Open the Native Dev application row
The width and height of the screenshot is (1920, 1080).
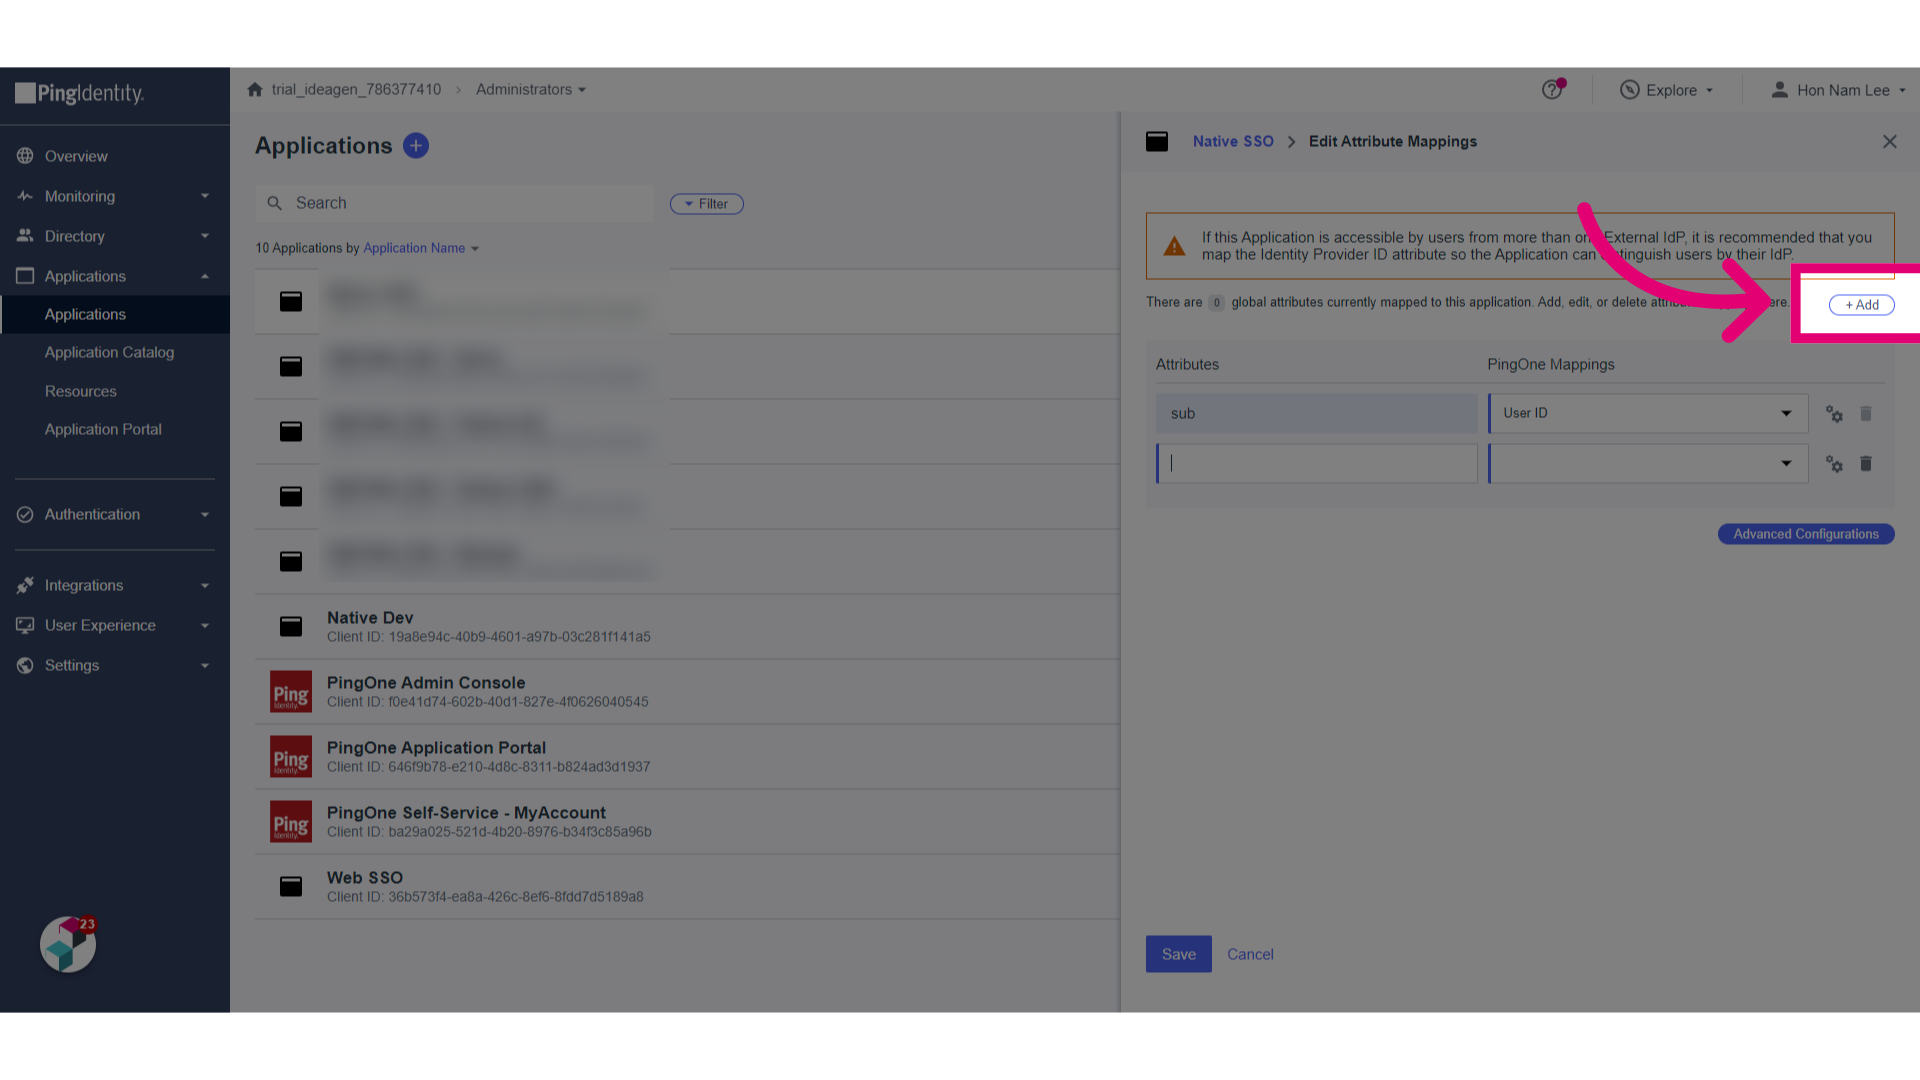pyautogui.click(x=687, y=626)
